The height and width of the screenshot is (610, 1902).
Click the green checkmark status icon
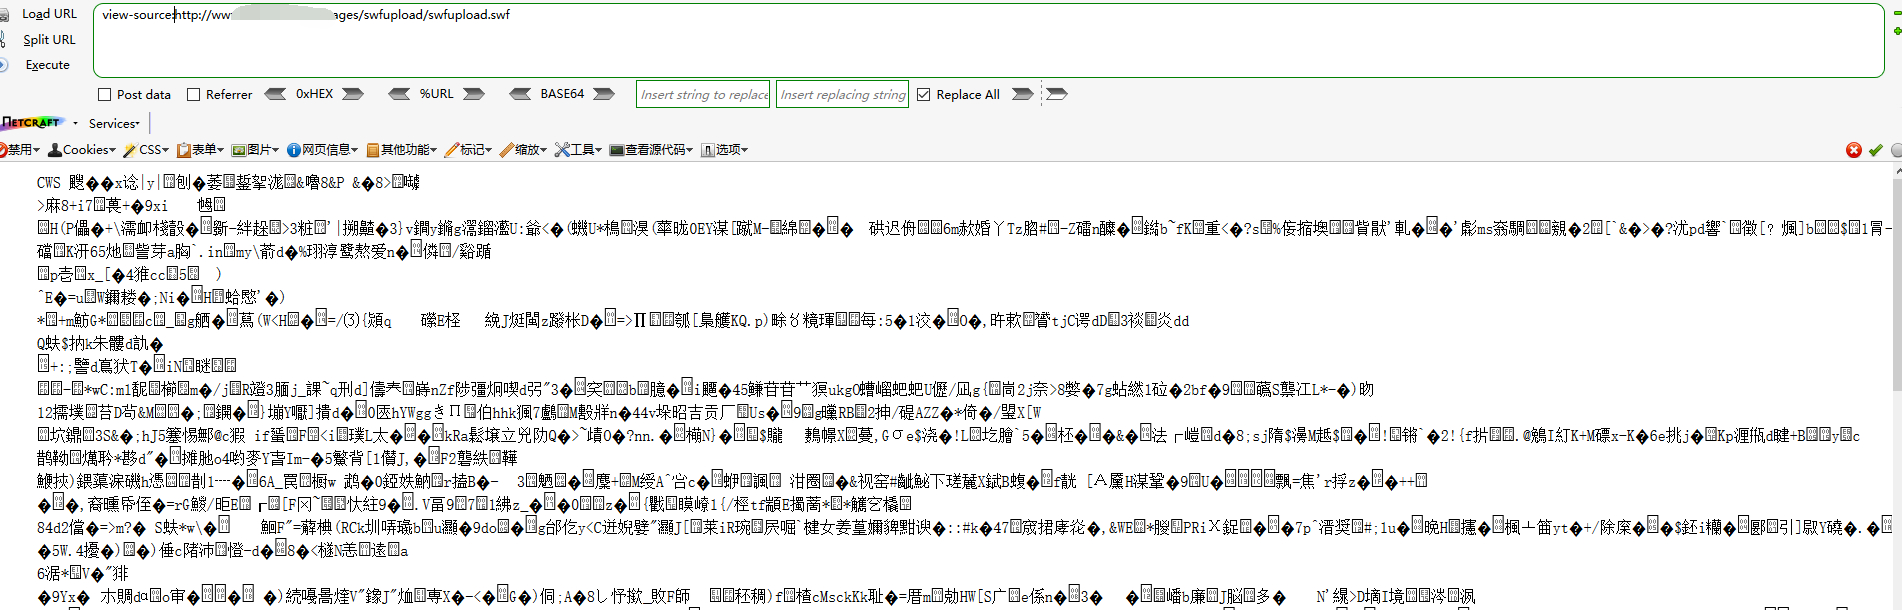pos(1875,150)
